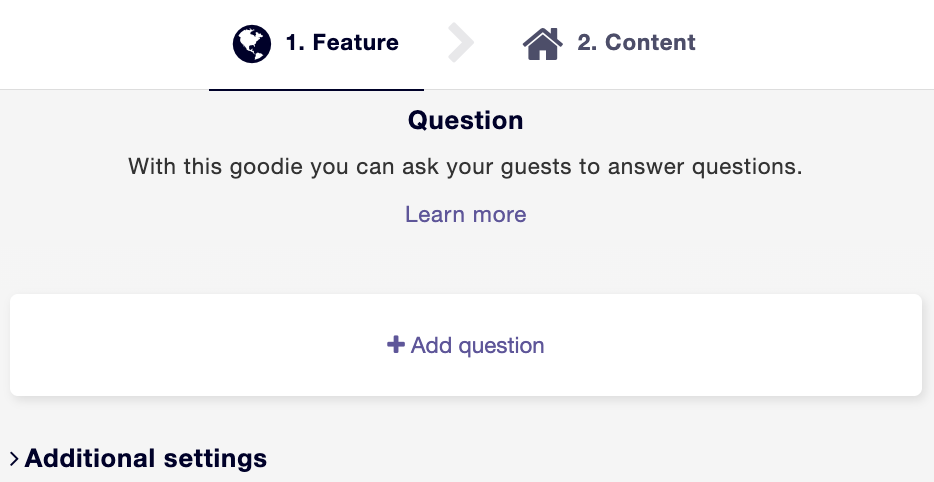Click the goodie description sentence

pyautogui.click(x=466, y=167)
